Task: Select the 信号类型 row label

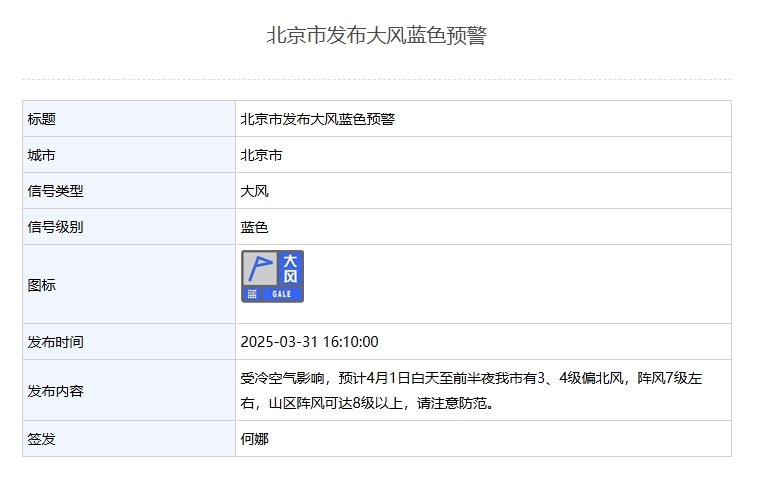Action: tap(56, 191)
